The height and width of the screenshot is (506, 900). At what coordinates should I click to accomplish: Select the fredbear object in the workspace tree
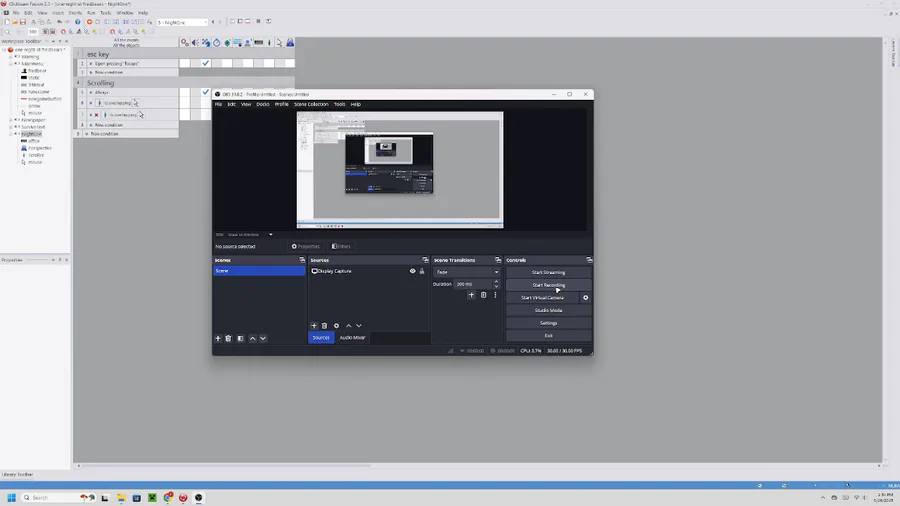[x=37, y=71]
